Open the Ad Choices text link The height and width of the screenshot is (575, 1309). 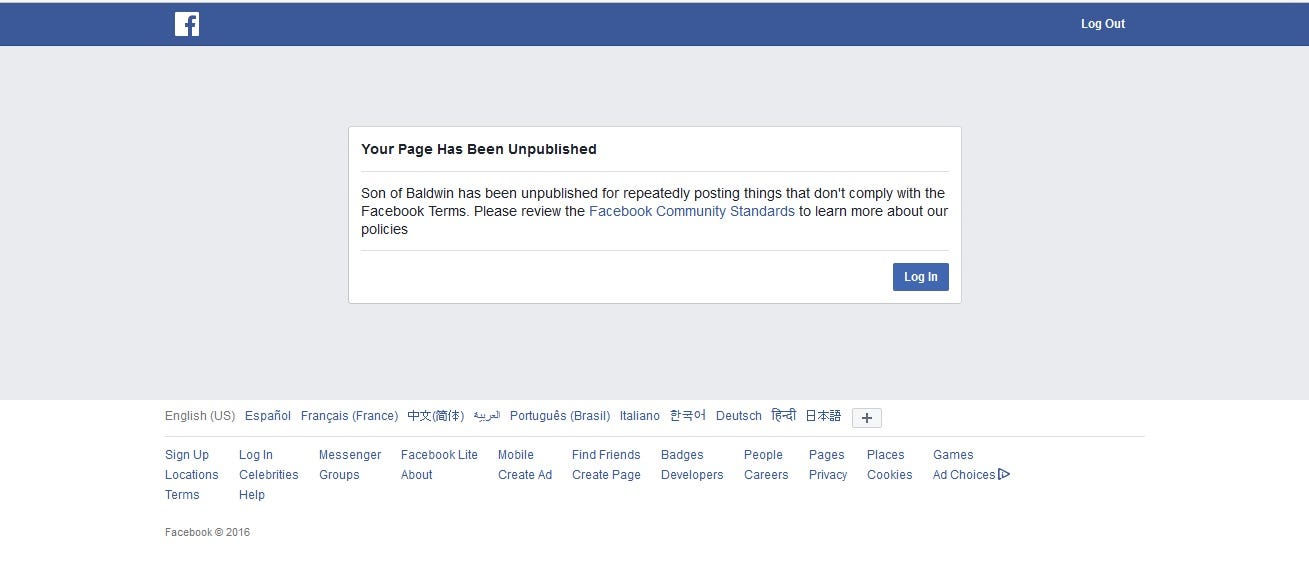(964, 475)
